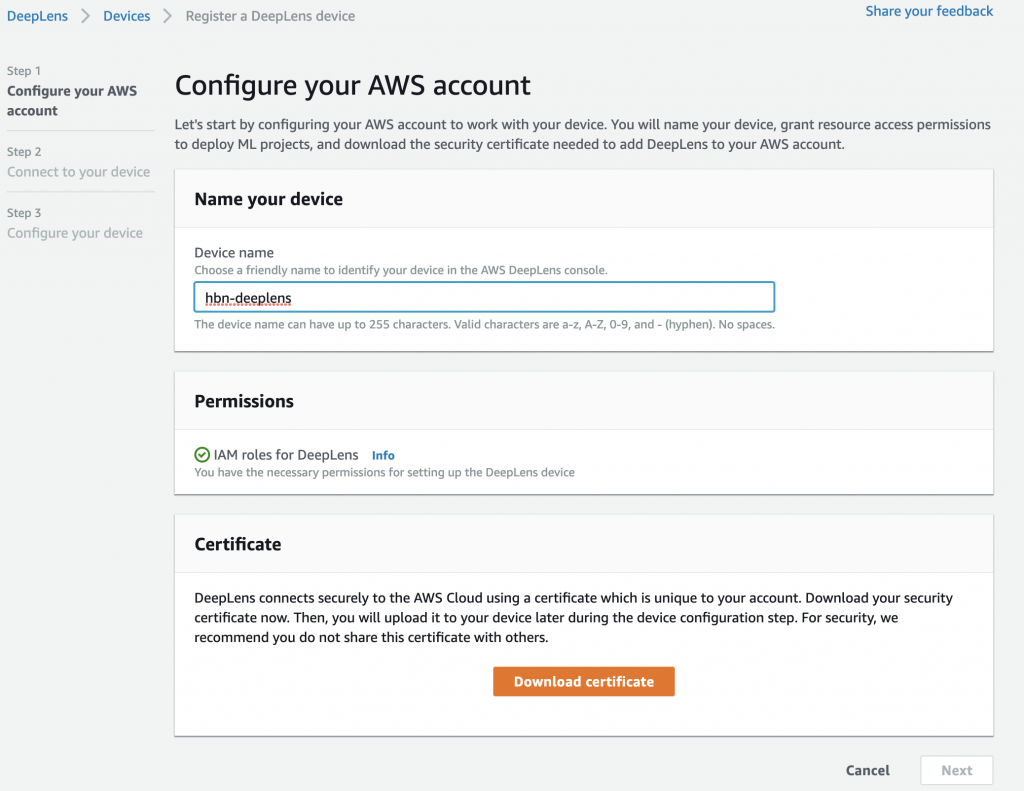Open the Share your feedback link
The width and height of the screenshot is (1024, 791).
(x=929, y=11)
